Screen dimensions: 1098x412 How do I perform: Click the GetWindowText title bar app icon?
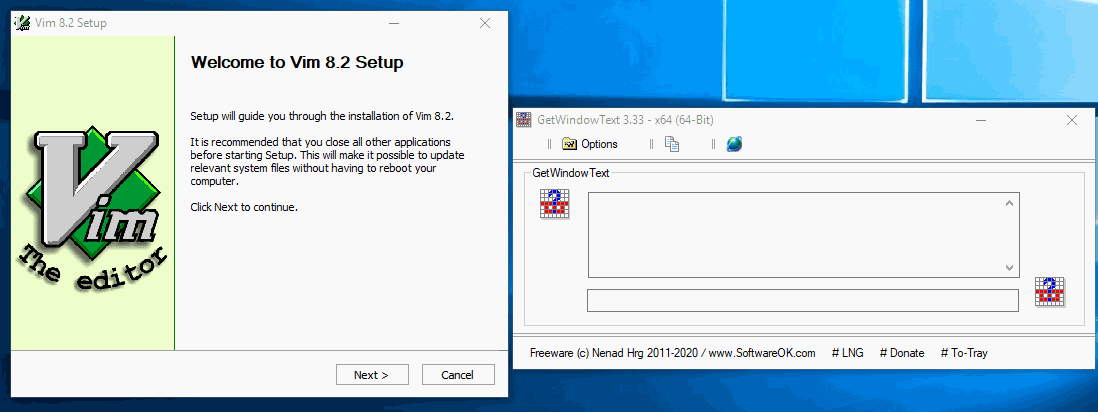pos(524,120)
